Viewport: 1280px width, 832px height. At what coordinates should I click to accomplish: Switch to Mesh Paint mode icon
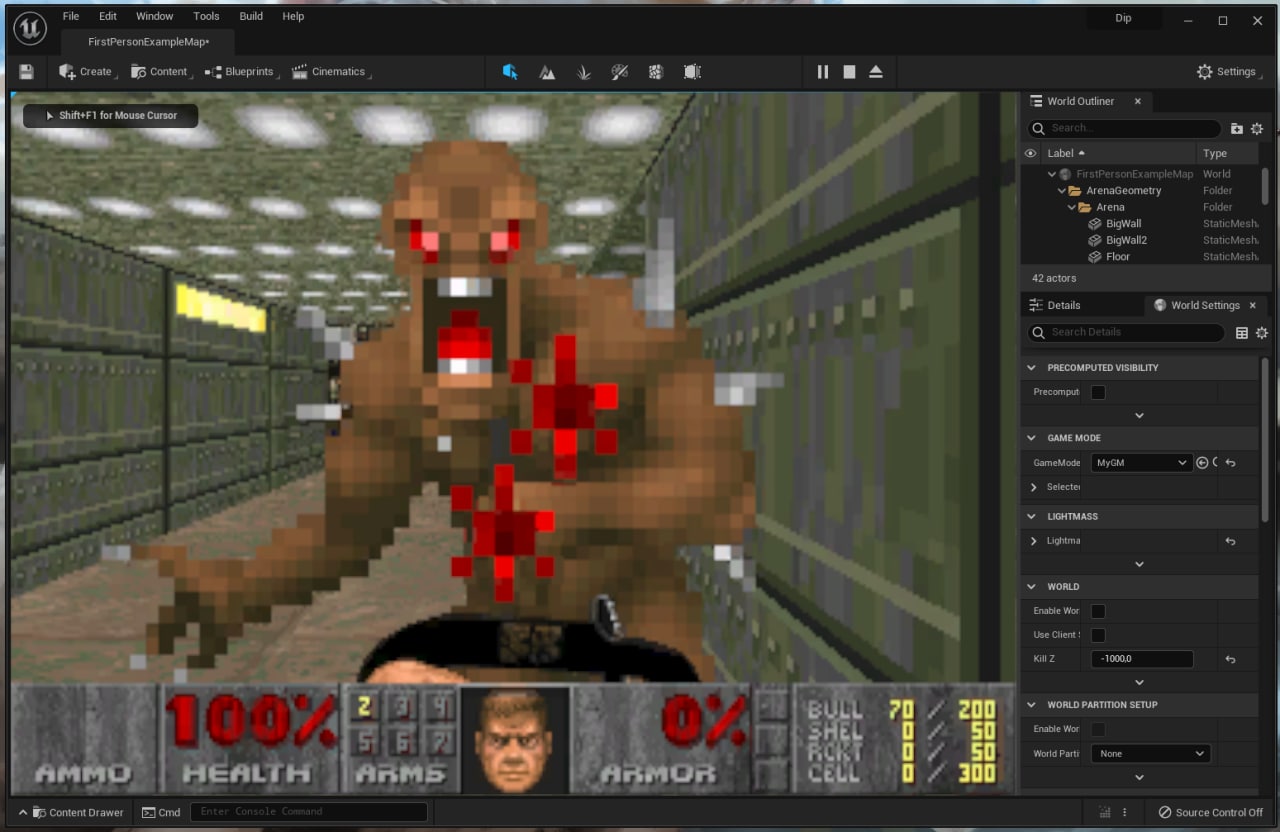[620, 72]
